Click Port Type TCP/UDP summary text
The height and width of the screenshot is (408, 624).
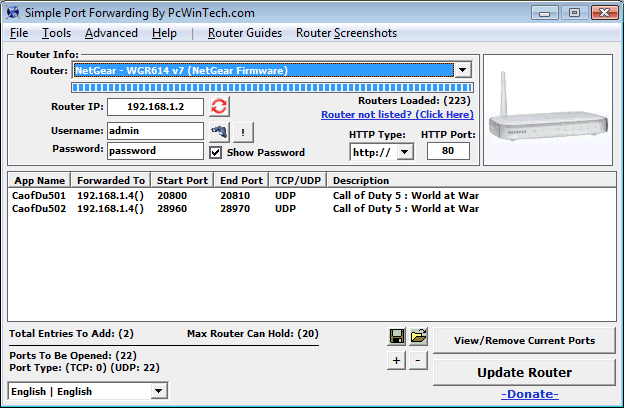click(84, 367)
